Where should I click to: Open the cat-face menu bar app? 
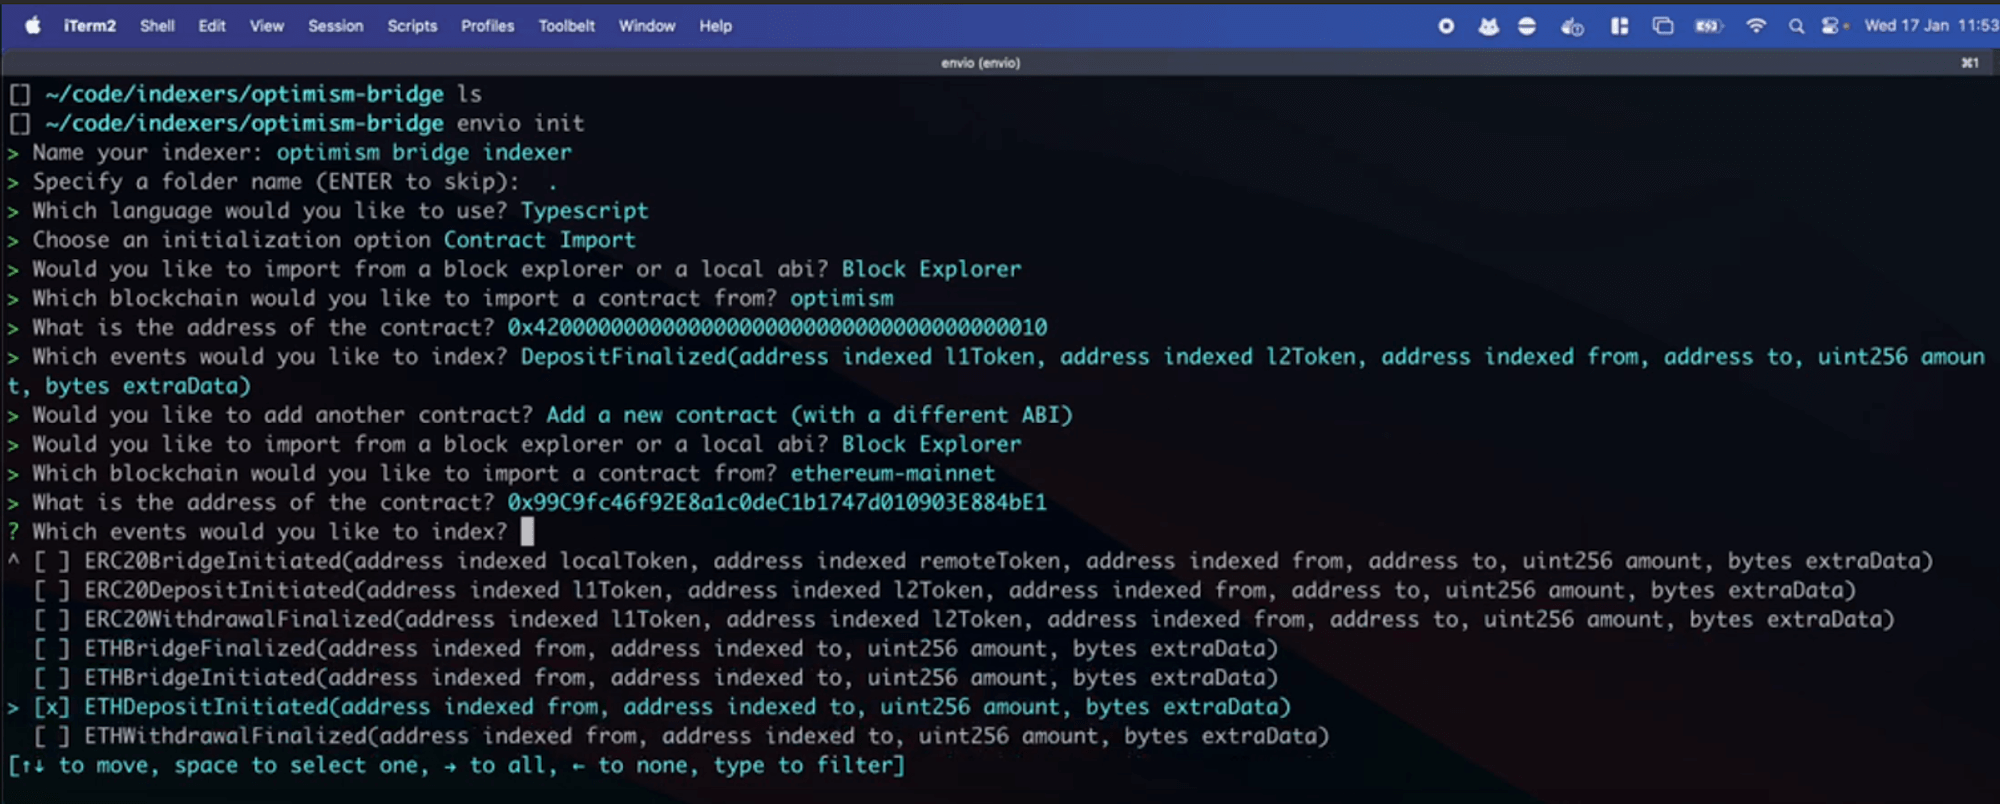(1488, 26)
